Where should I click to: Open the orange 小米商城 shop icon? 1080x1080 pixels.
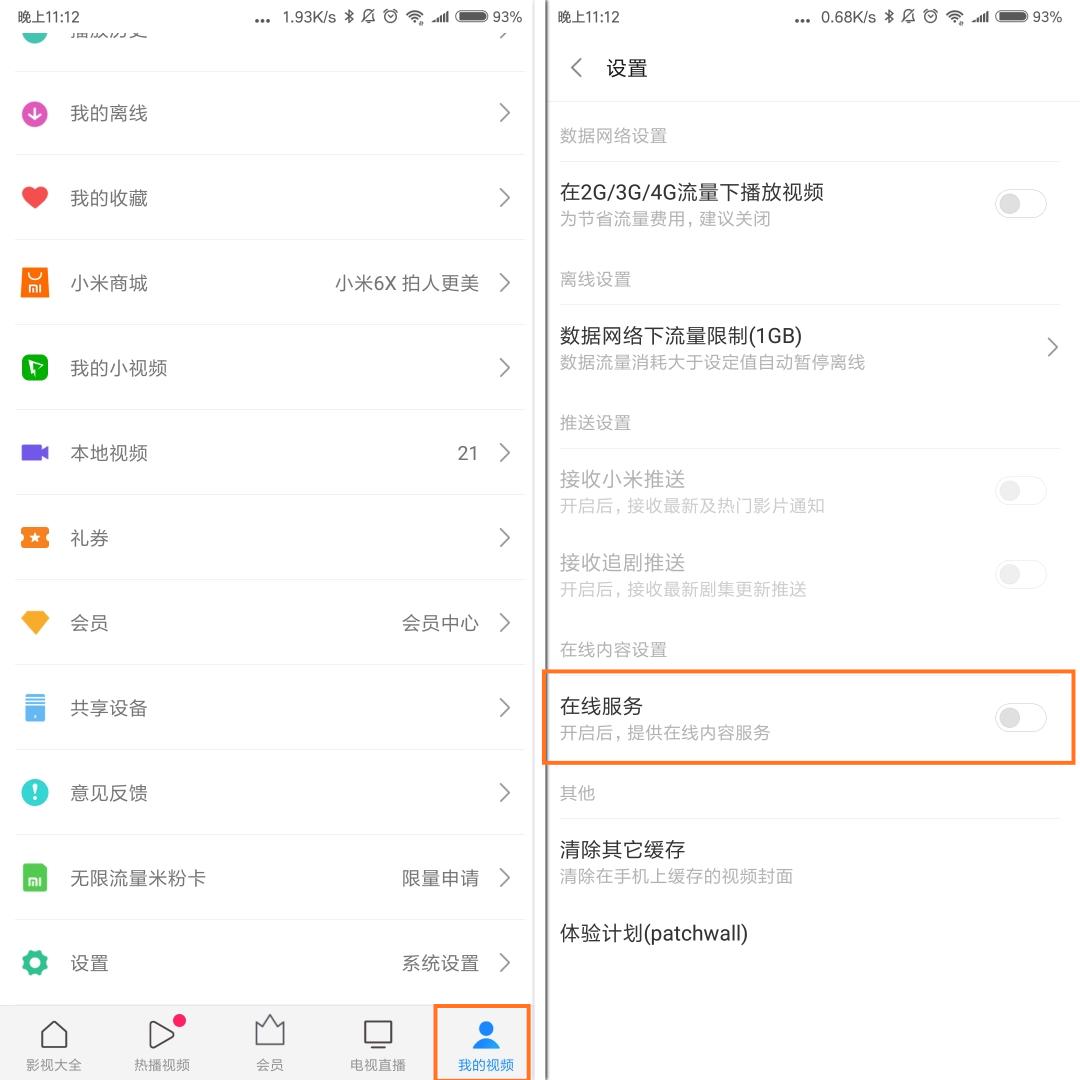point(34,282)
